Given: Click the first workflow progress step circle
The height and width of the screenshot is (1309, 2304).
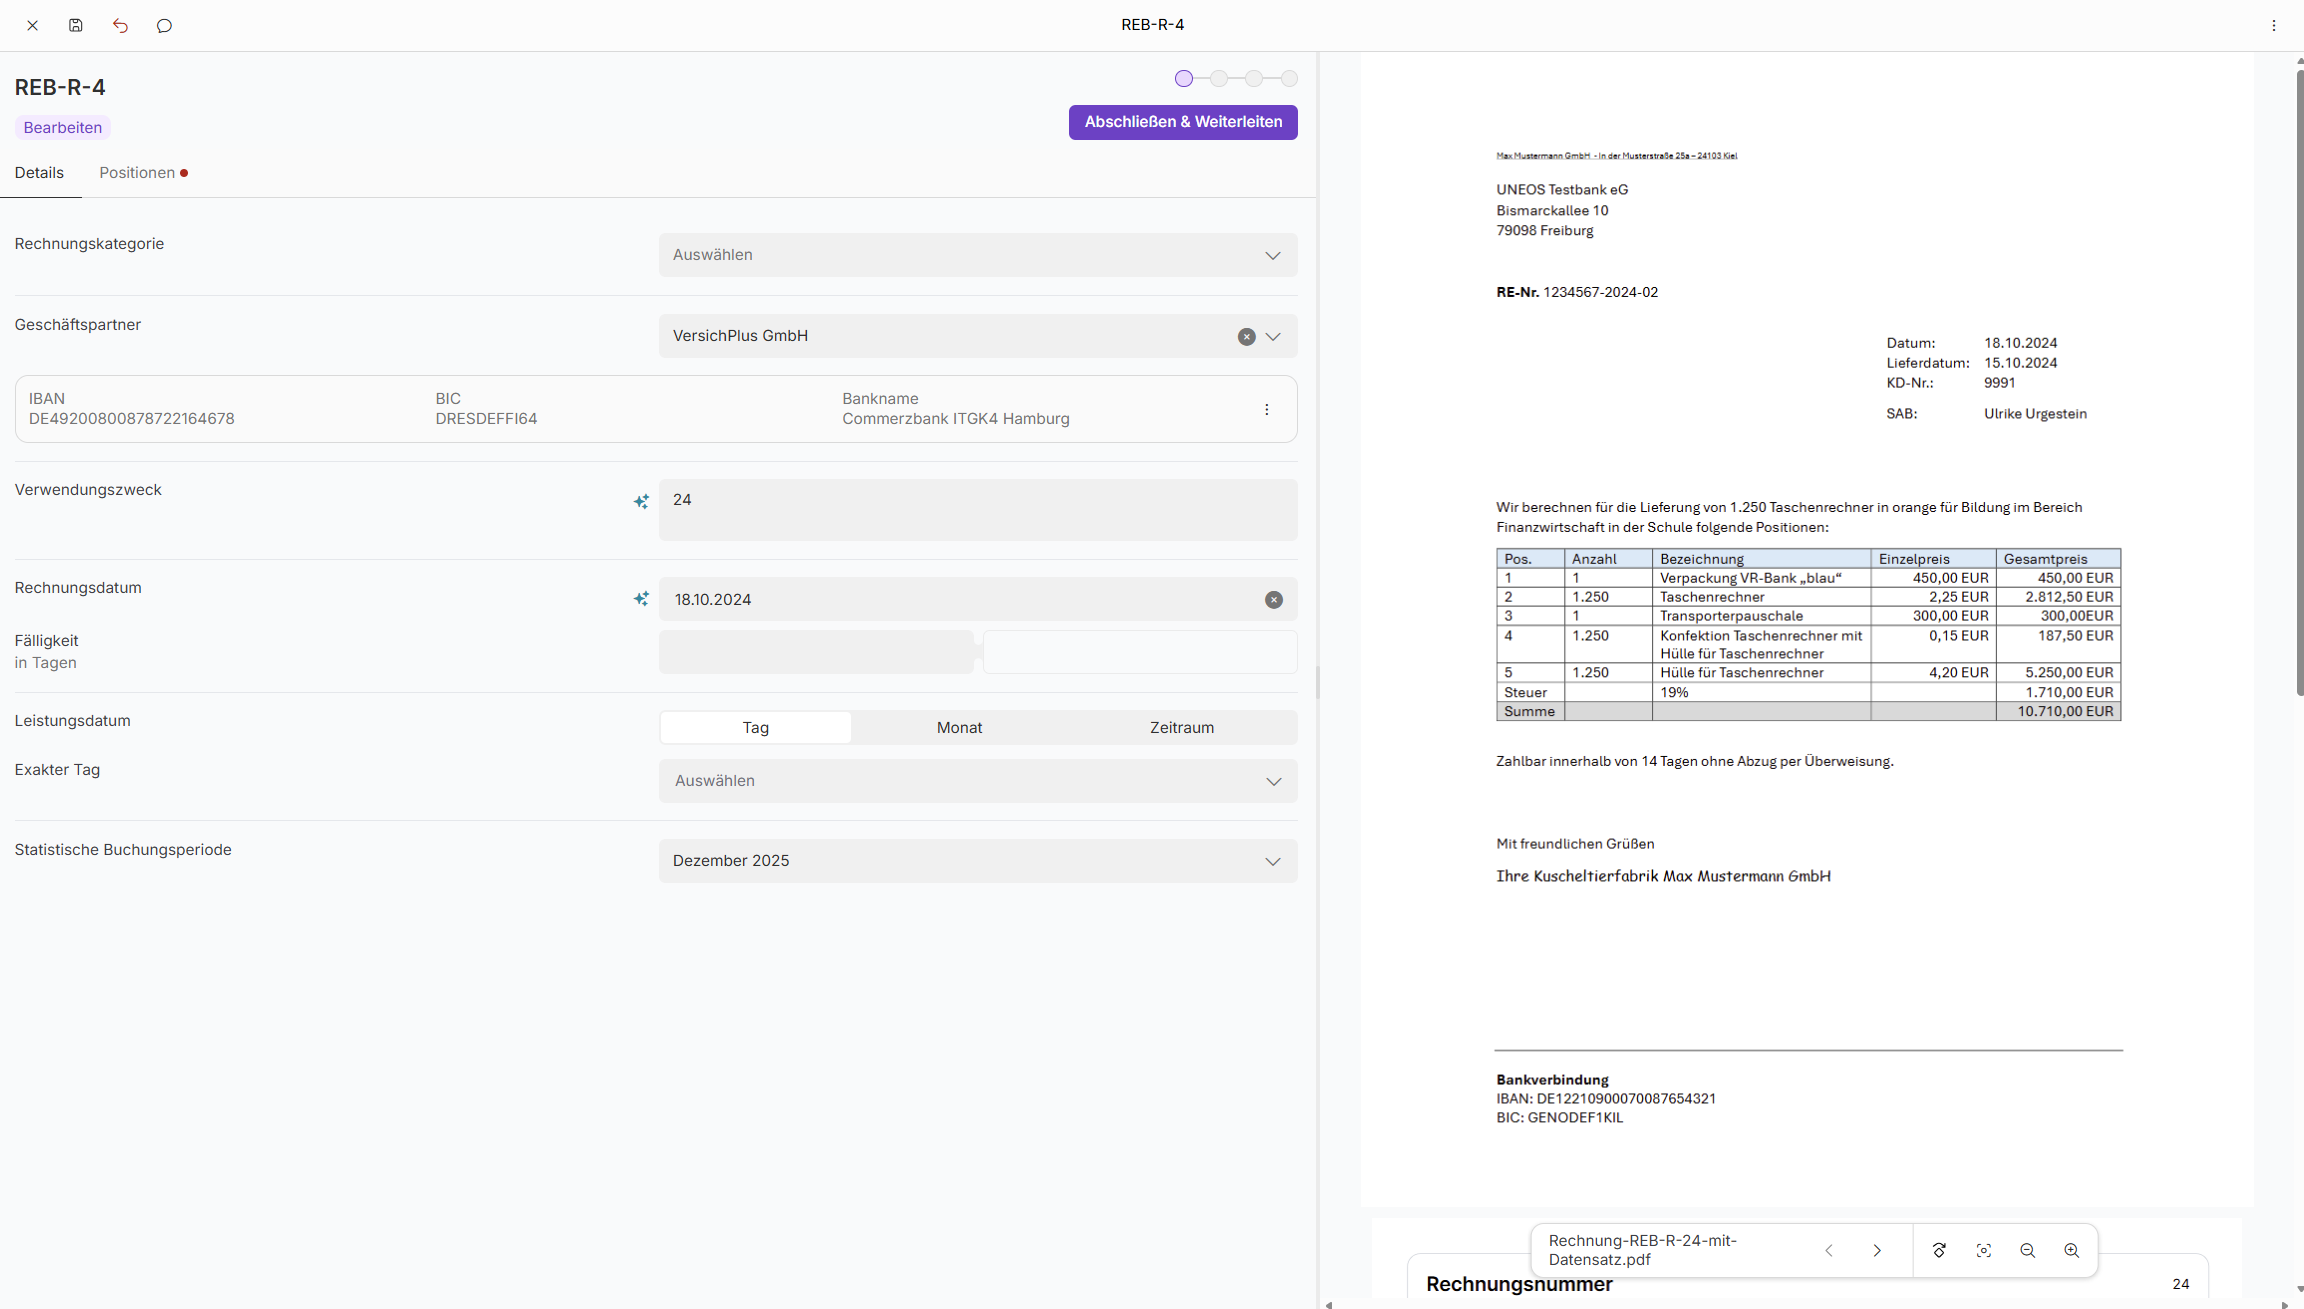Looking at the screenshot, I should click(1184, 78).
